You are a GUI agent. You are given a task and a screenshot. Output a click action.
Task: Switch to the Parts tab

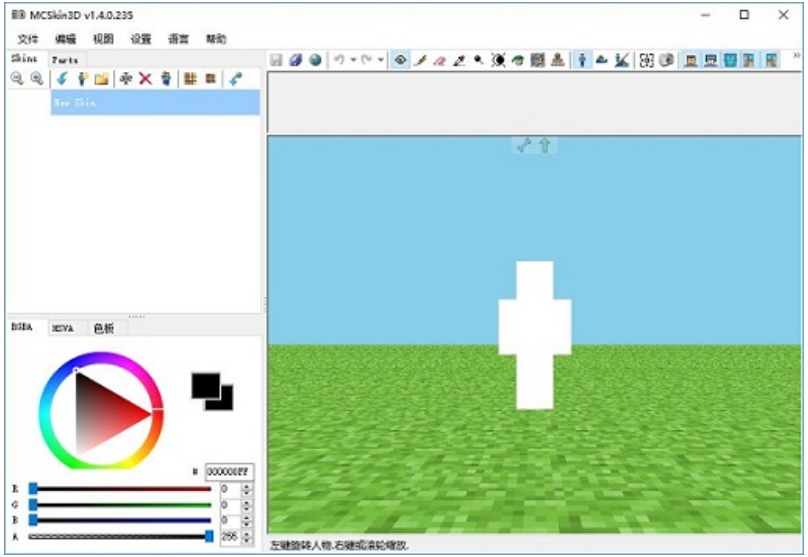tap(65, 59)
